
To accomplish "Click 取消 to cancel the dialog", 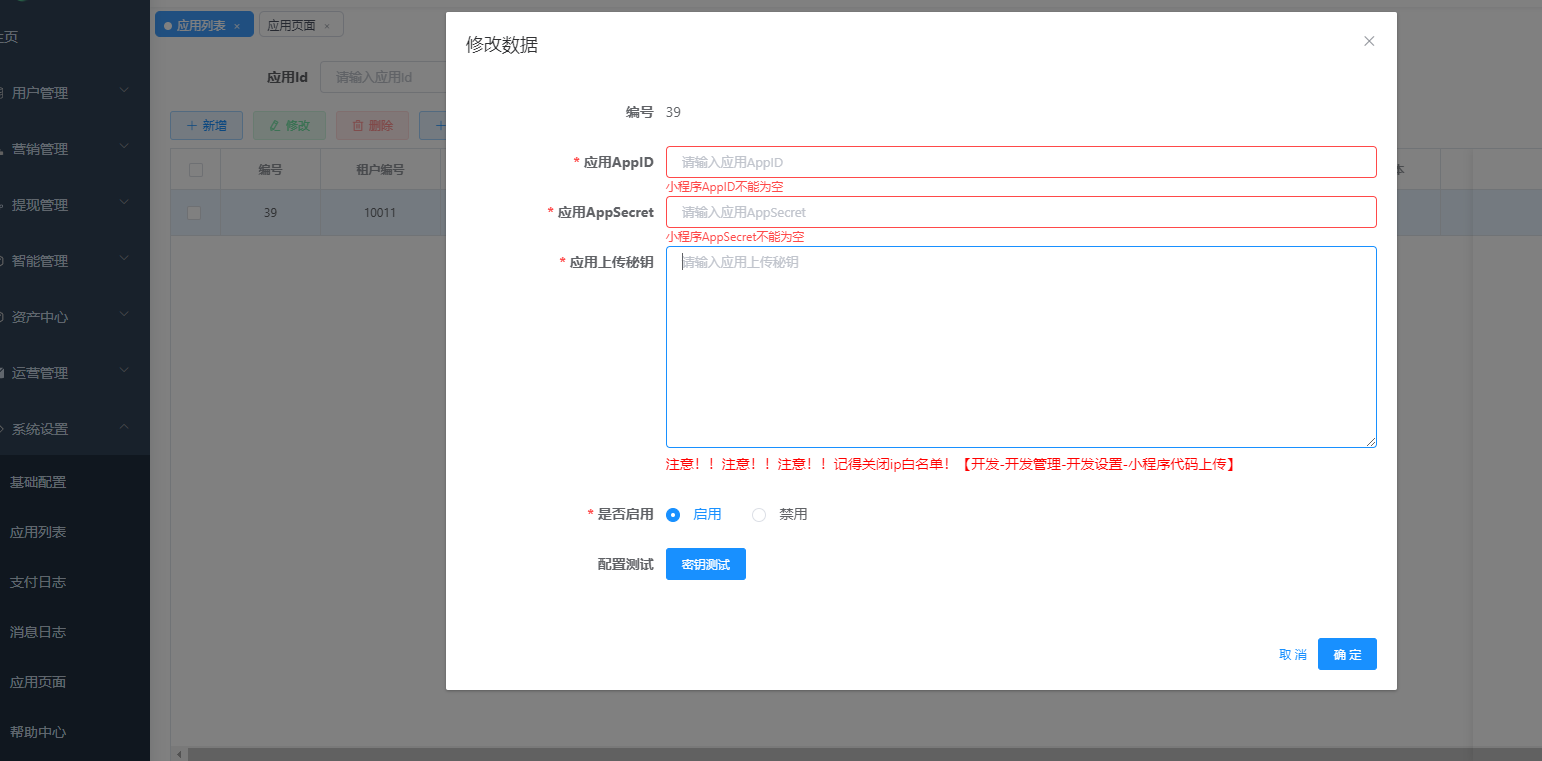I will click(x=1293, y=654).
